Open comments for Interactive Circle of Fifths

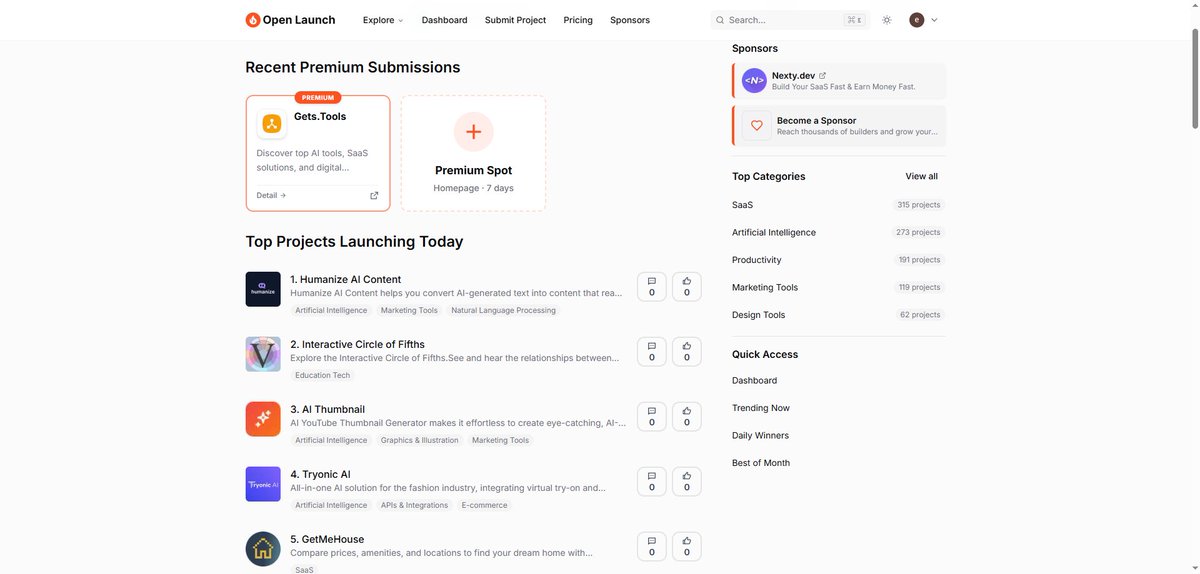652,352
